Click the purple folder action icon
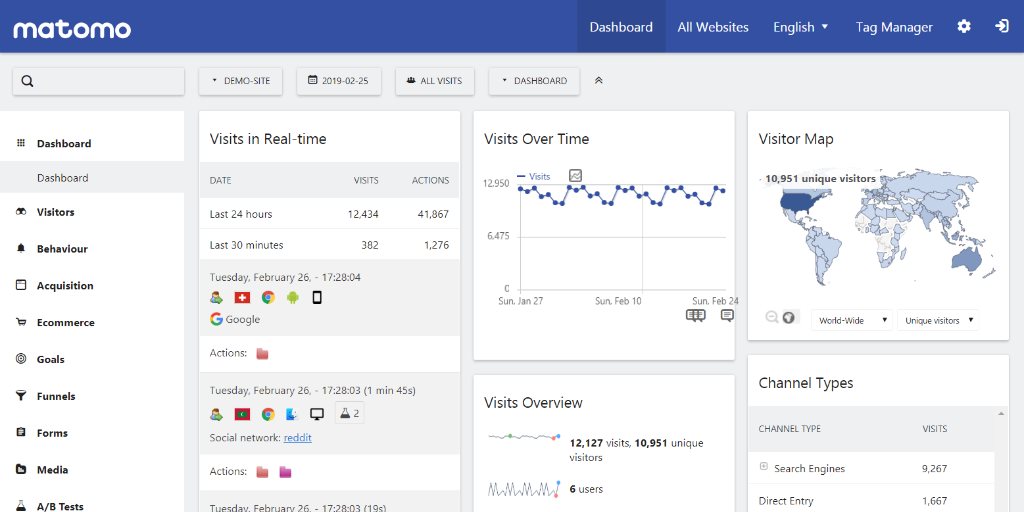Viewport: 1024px width, 512px height. (285, 472)
